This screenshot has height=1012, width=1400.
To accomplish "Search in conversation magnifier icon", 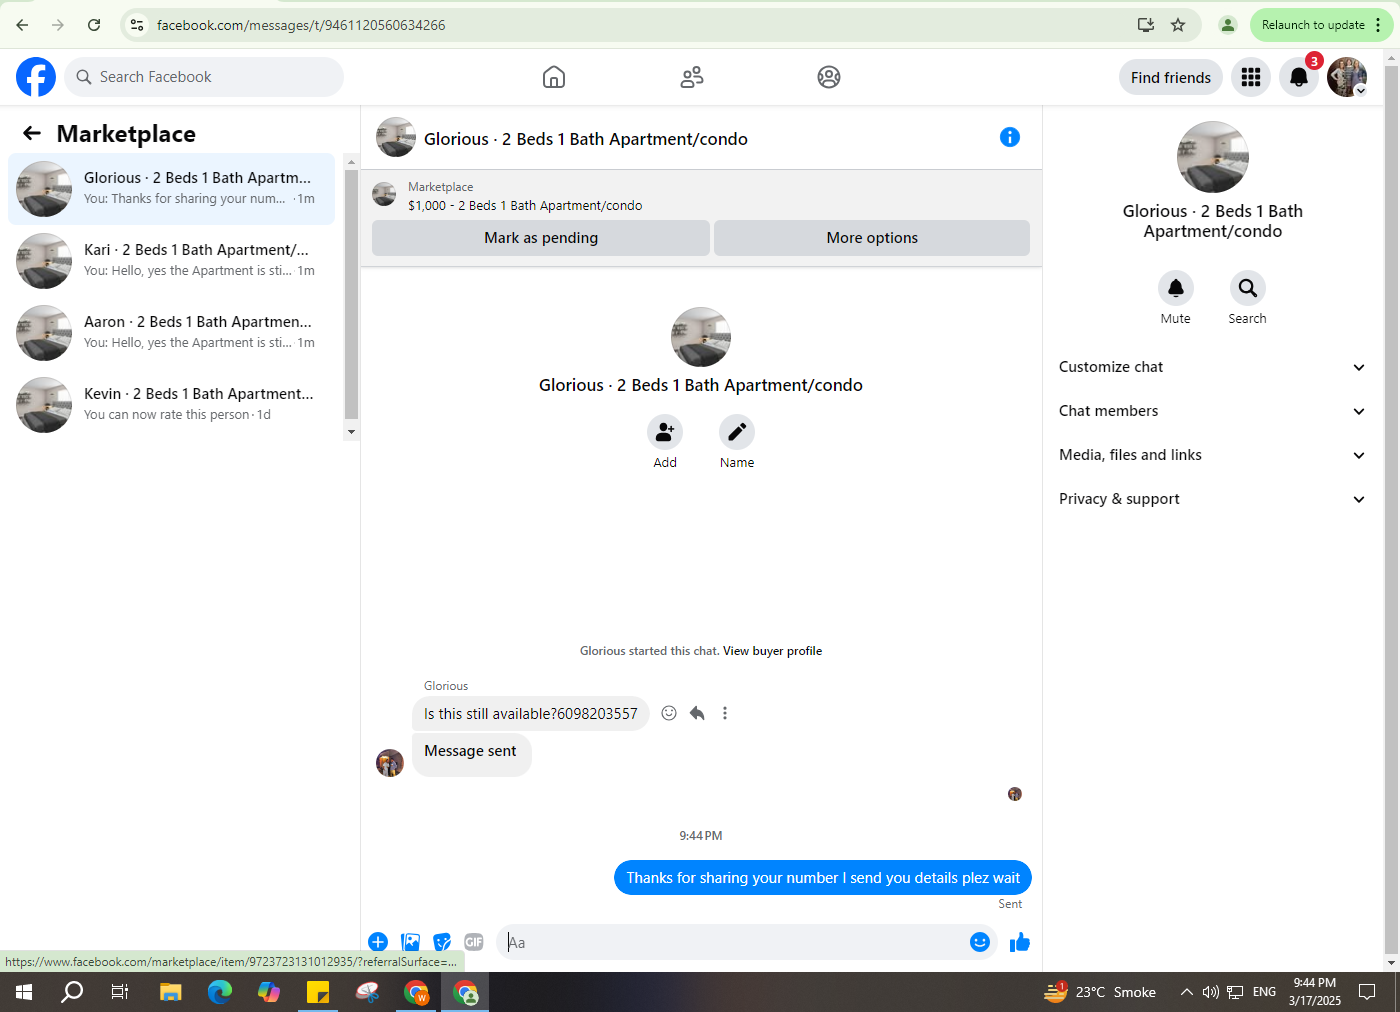I will [x=1248, y=288].
